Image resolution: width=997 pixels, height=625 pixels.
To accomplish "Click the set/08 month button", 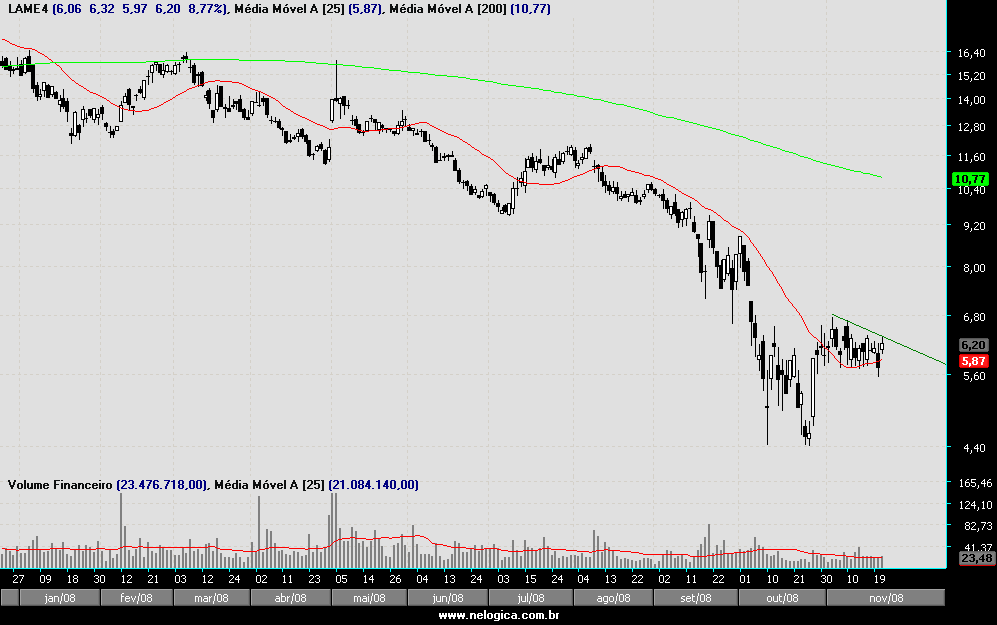I will point(696,598).
